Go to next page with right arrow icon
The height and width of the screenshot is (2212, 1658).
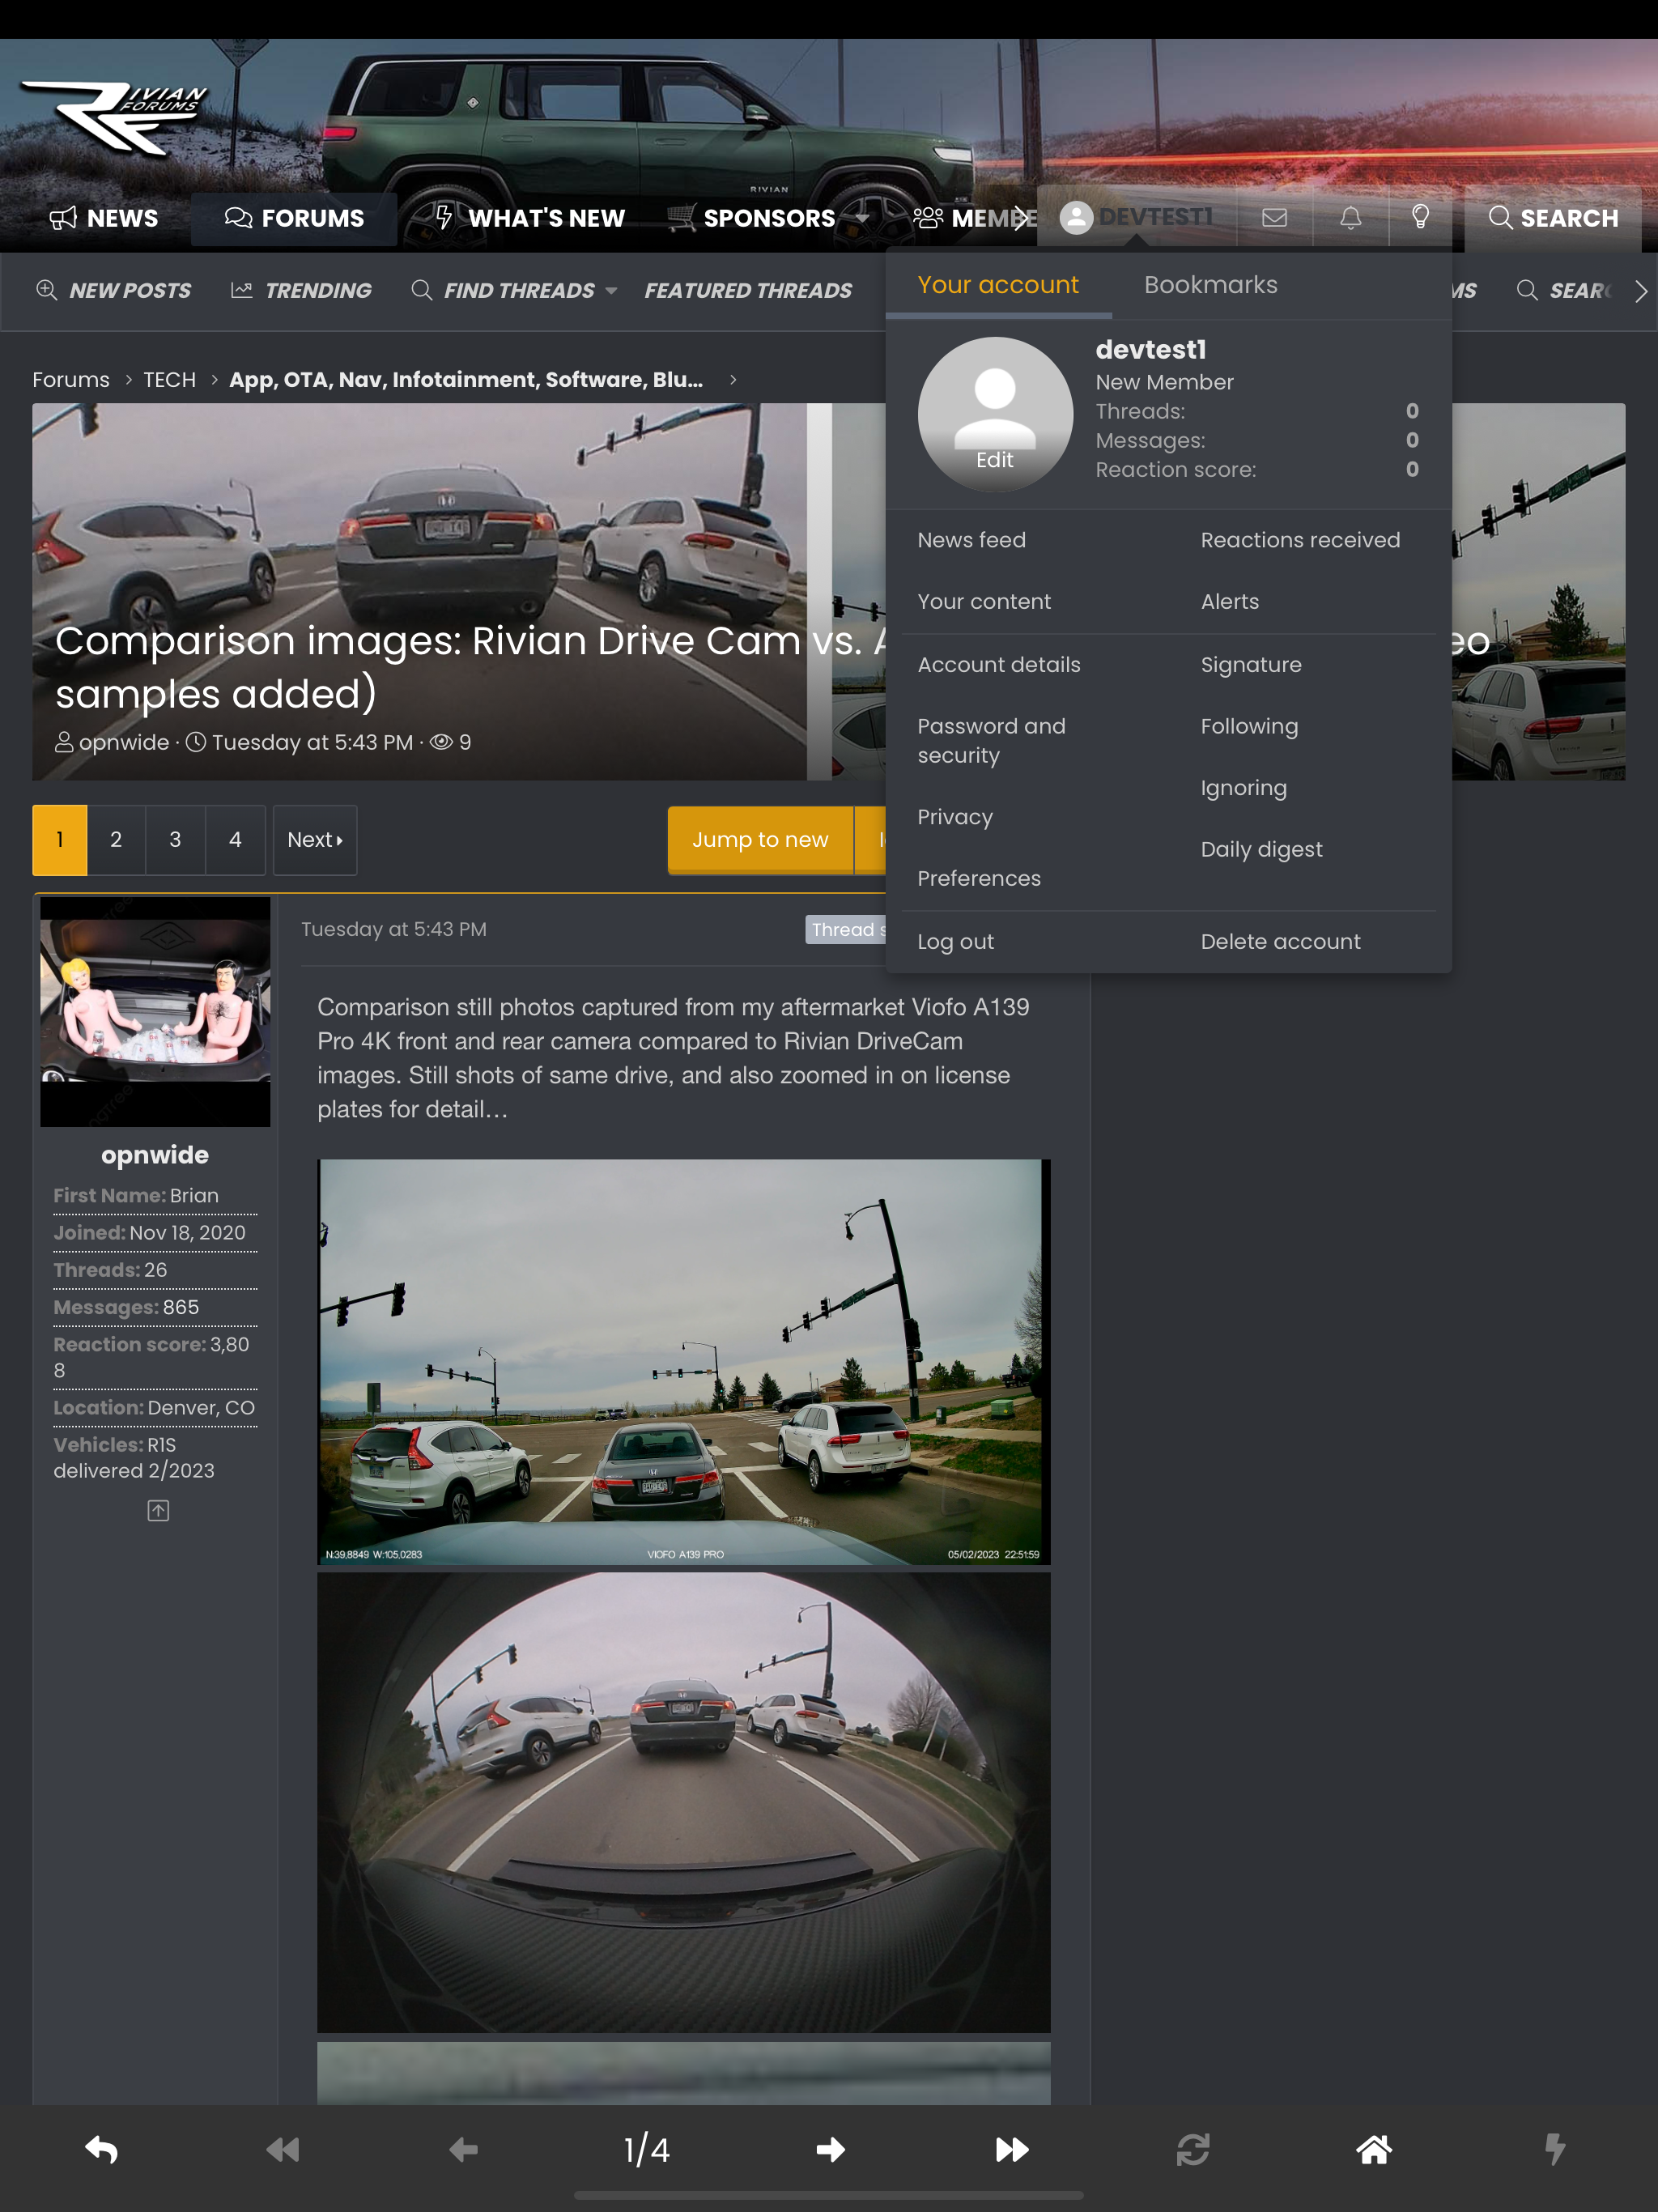[830, 2150]
